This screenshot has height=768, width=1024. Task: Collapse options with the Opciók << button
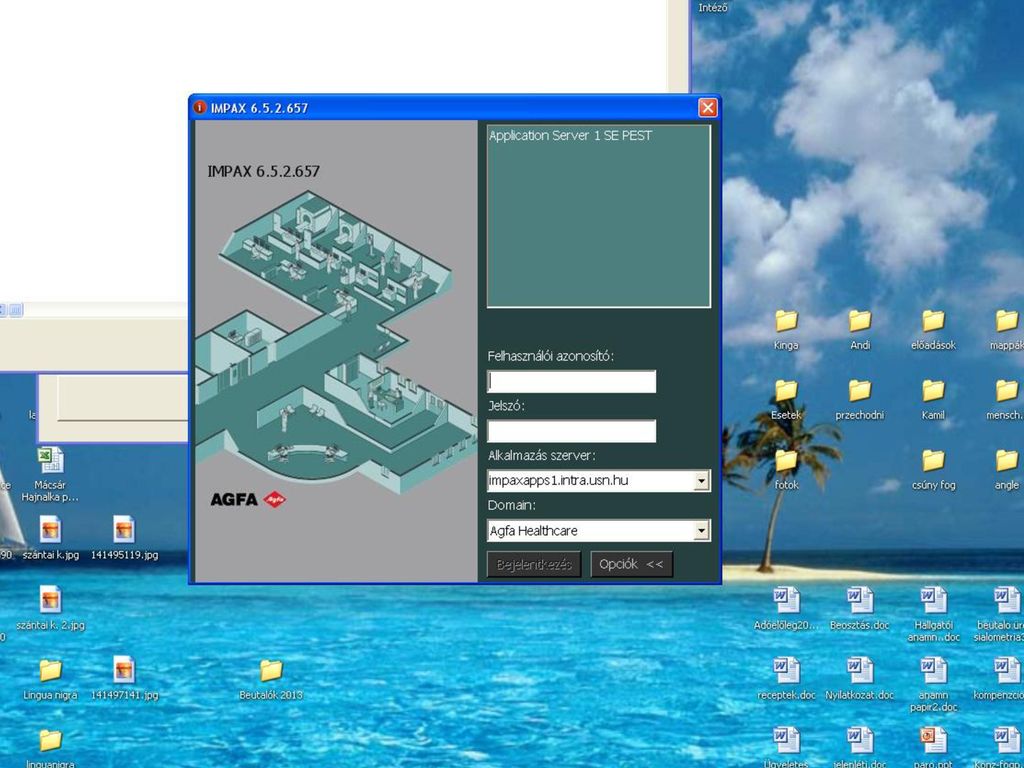point(632,564)
